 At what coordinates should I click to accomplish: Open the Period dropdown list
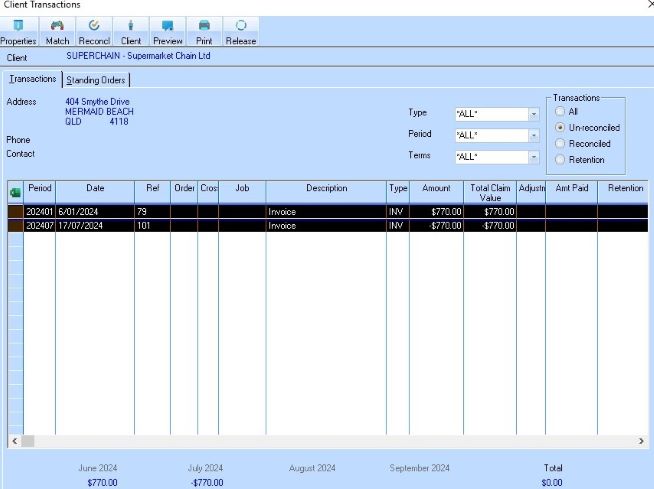pyautogui.click(x=533, y=135)
